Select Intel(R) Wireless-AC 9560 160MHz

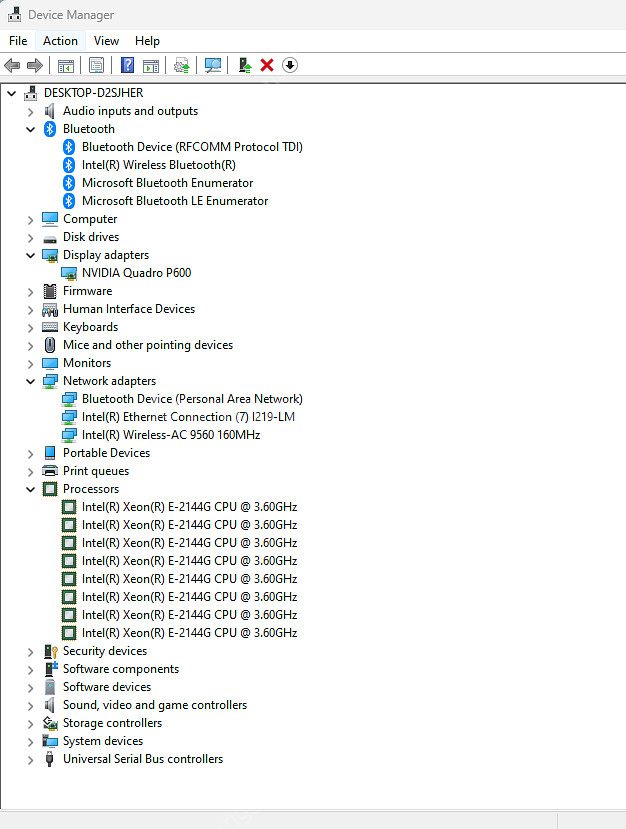coord(171,435)
